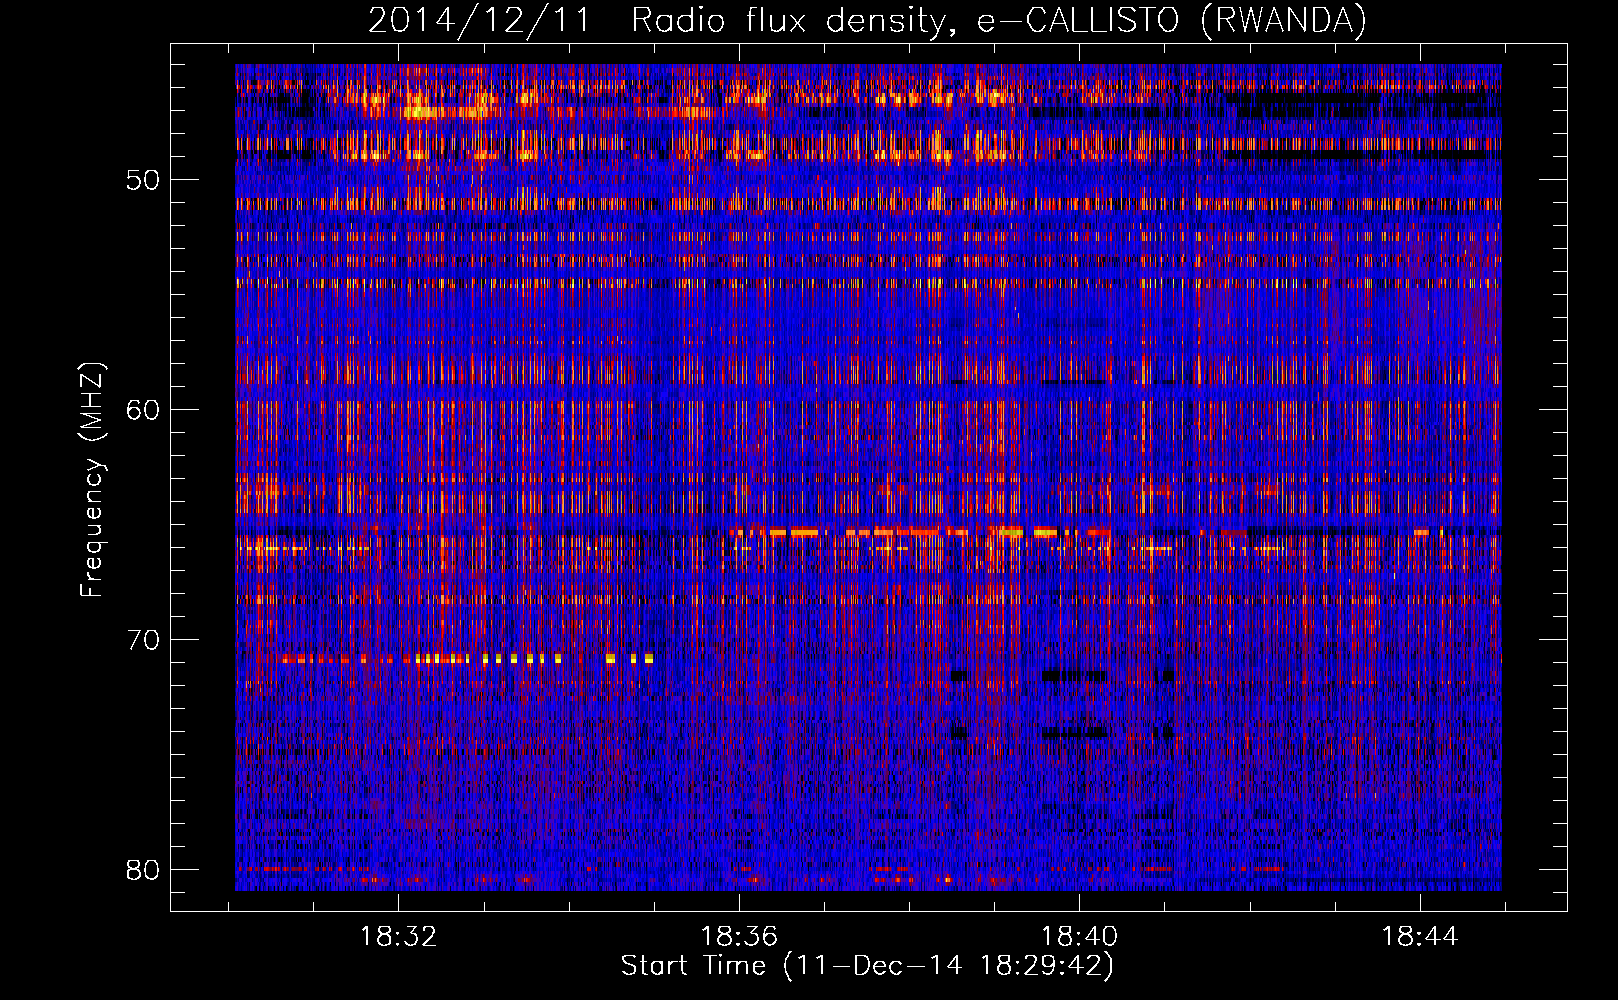
Task: Click the 70 frequency tick label
Action: [x=143, y=640]
